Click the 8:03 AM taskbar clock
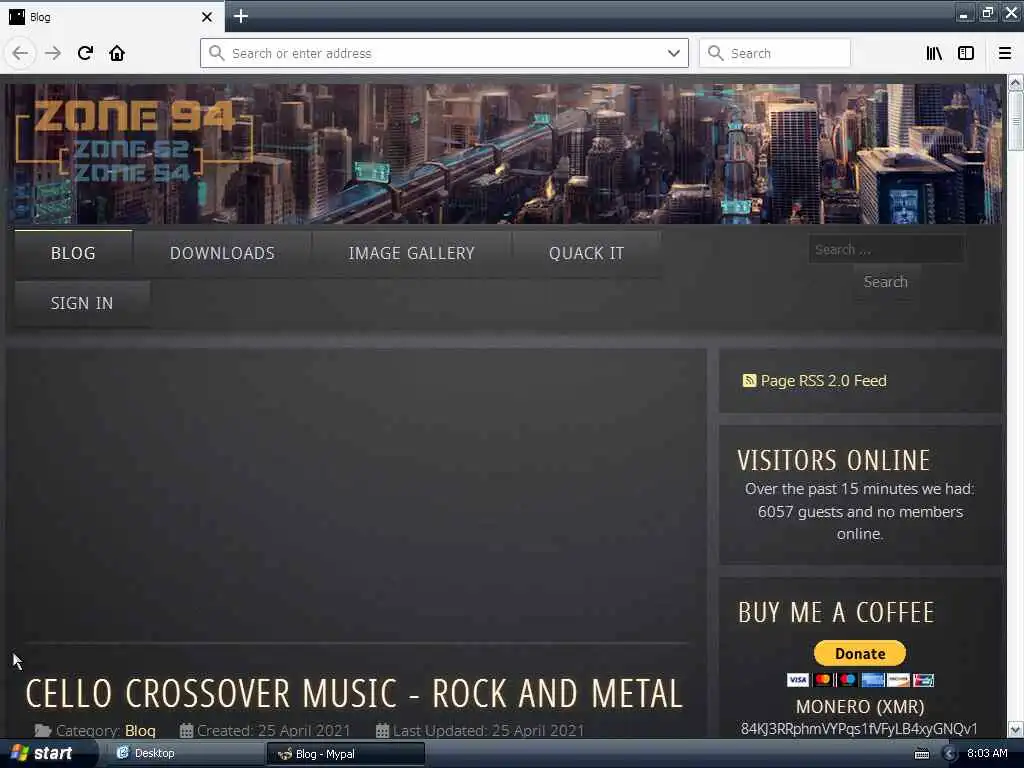The image size is (1024, 768). (x=987, y=754)
